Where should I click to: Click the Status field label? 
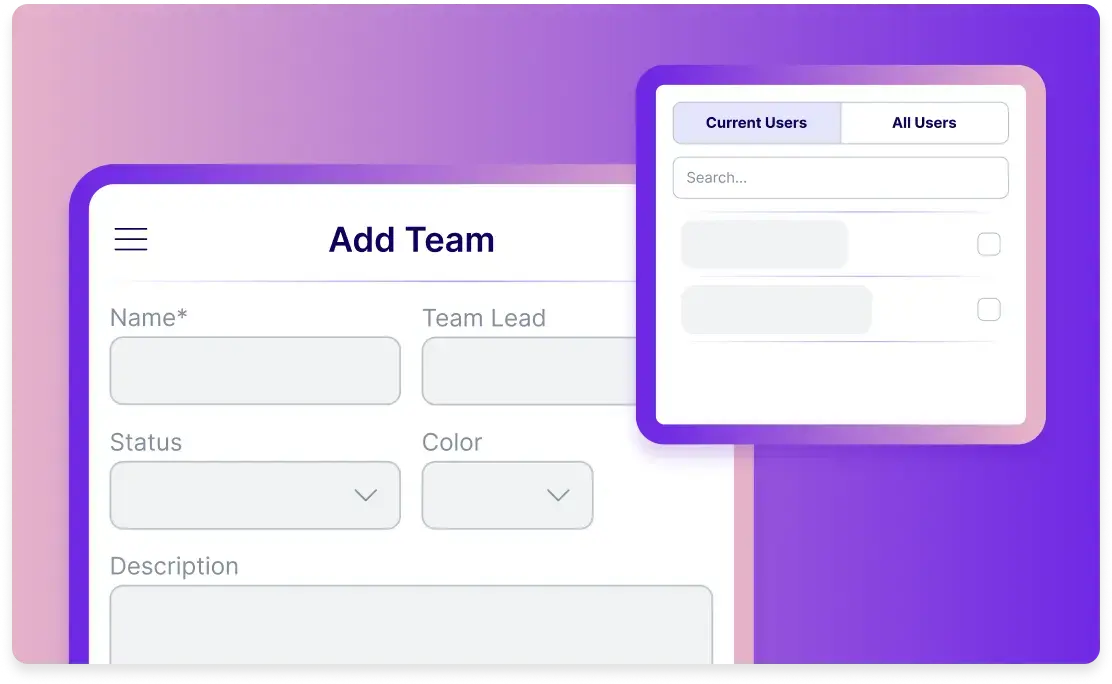[146, 442]
